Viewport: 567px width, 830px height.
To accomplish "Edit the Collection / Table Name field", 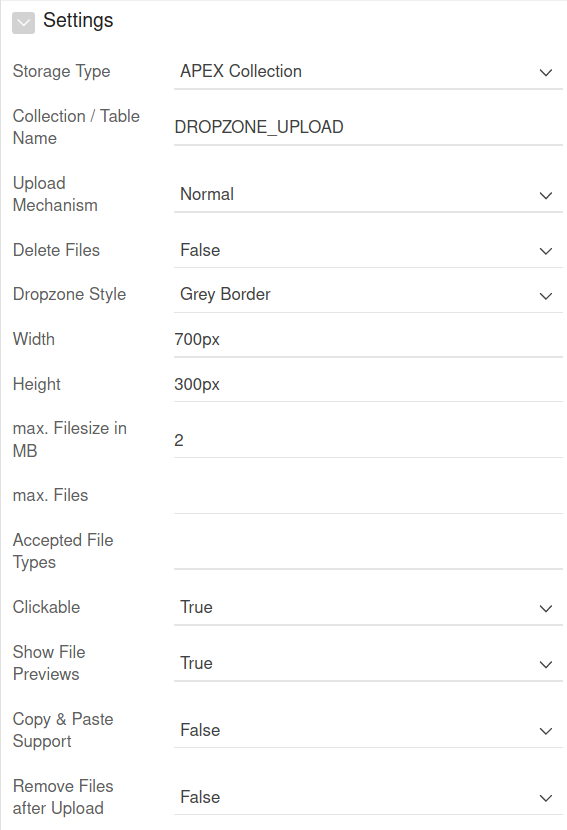I will pyautogui.click(x=368, y=127).
